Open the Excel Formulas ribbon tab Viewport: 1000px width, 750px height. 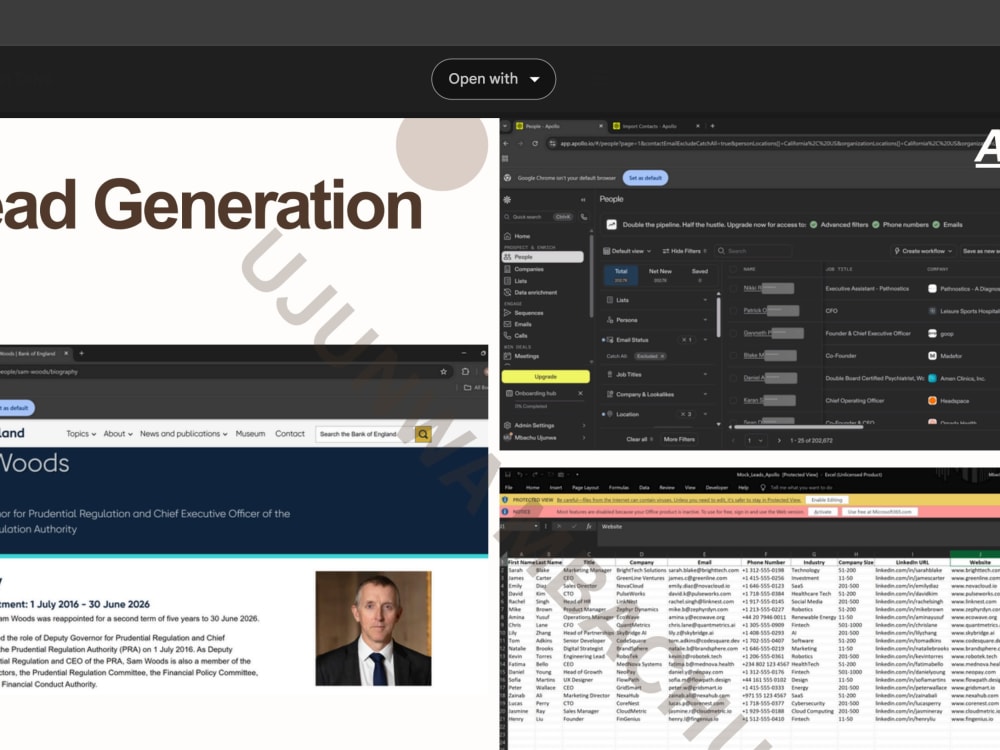tap(619, 487)
